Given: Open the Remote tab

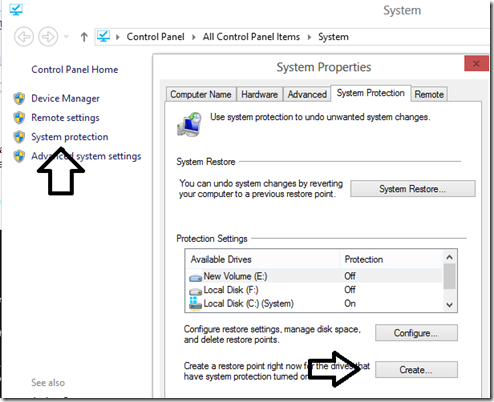Looking at the screenshot, I should pyautogui.click(x=429, y=94).
